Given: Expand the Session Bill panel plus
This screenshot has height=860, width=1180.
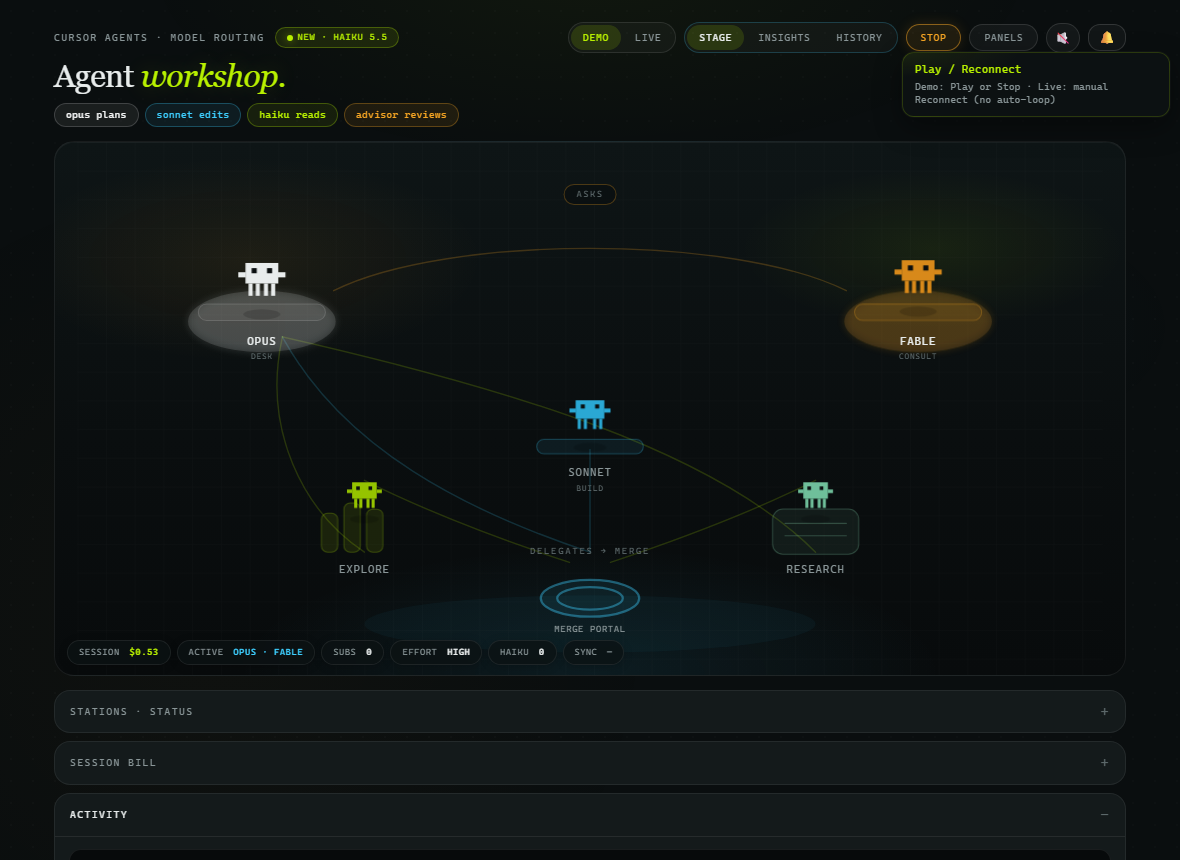Looking at the screenshot, I should [x=1104, y=763].
